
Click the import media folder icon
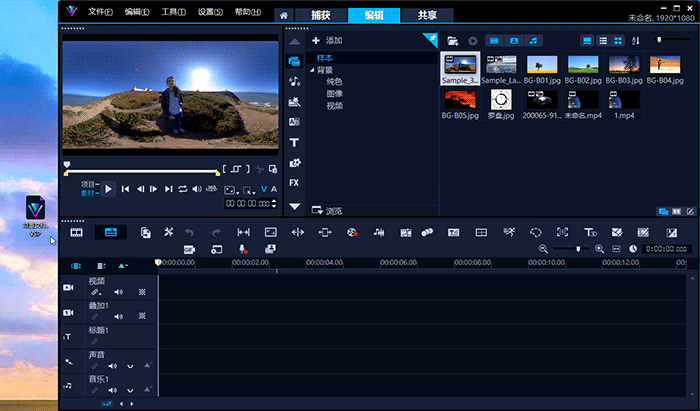click(453, 41)
